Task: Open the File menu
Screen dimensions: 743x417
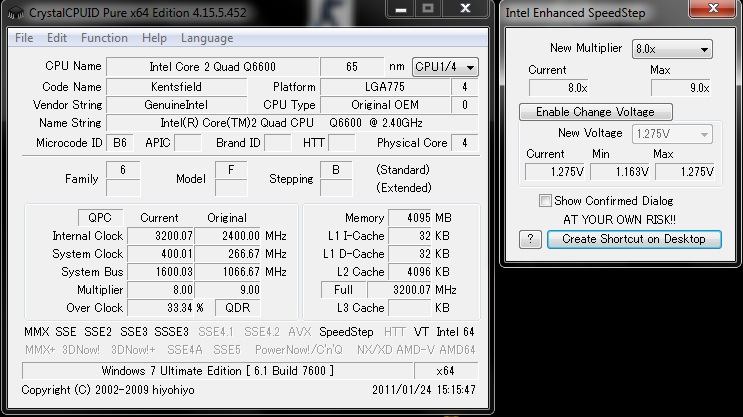Action: pos(24,38)
